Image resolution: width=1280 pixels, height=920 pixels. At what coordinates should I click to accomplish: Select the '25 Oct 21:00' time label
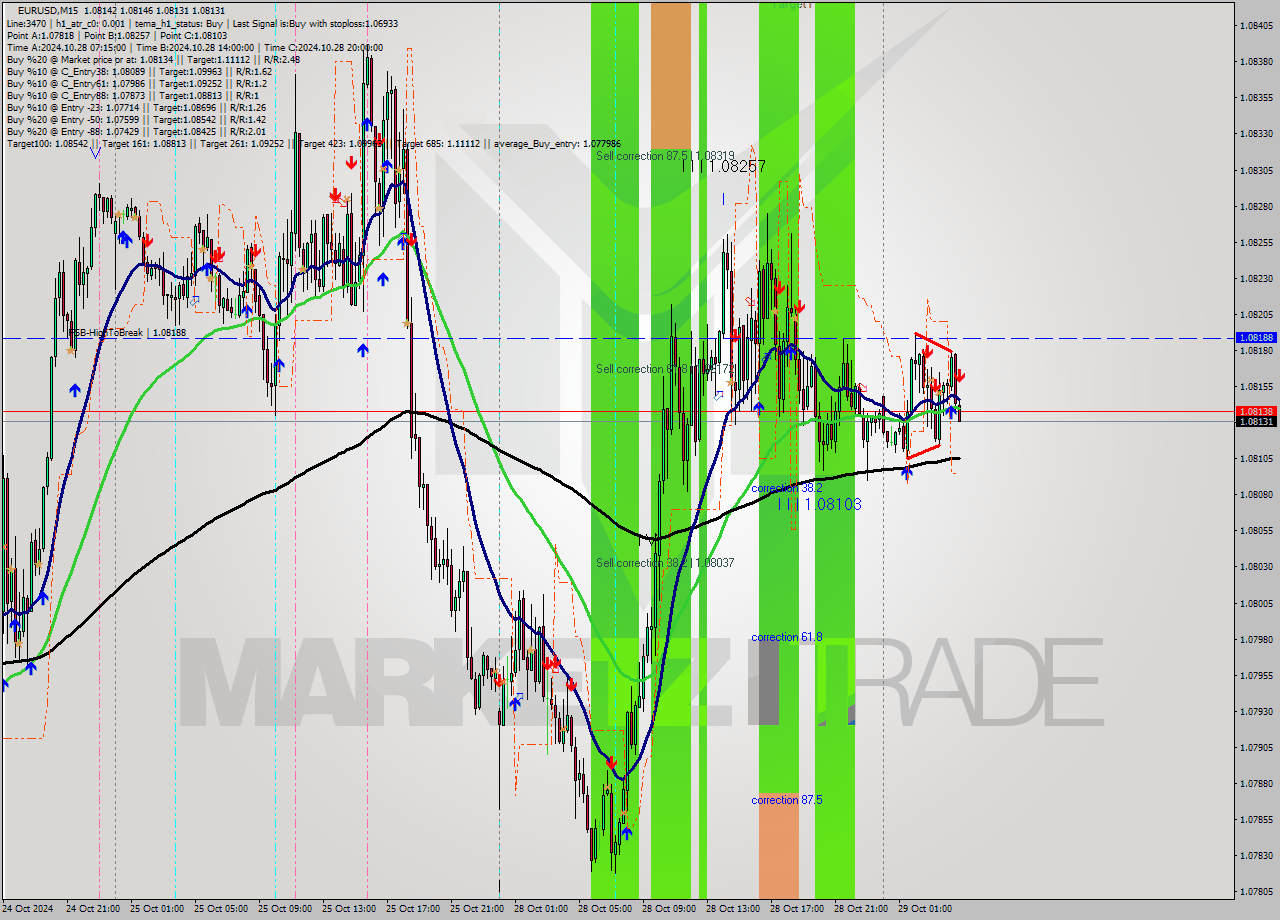click(x=478, y=909)
